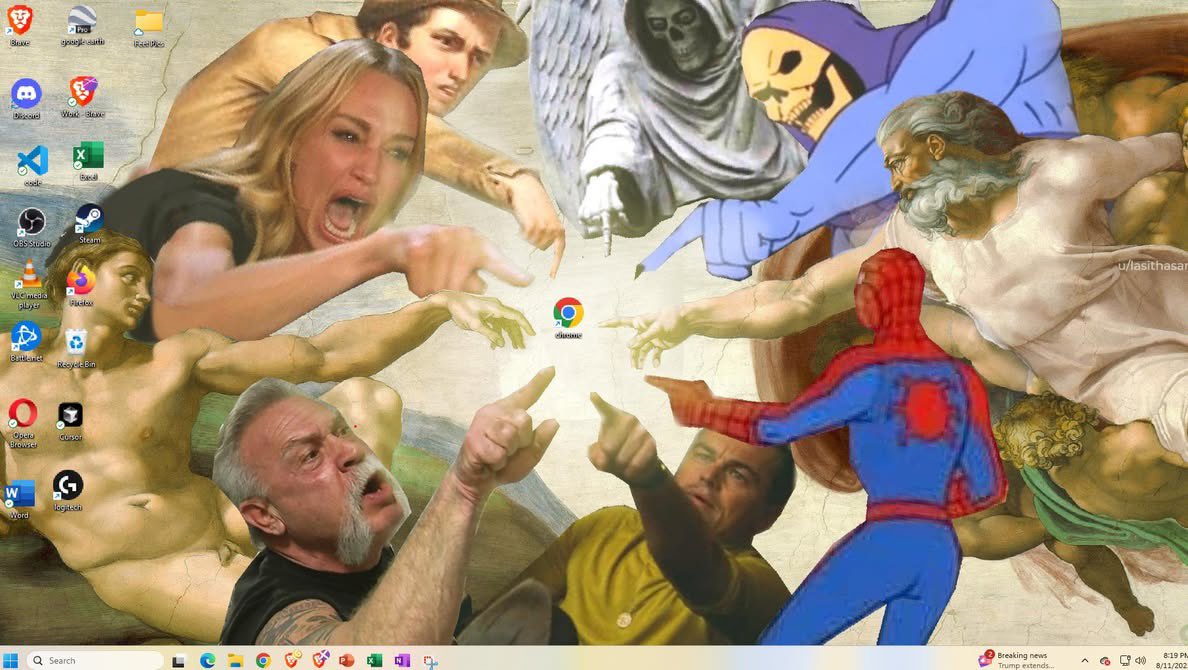Viewport: 1188px width, 670px height.
Task: Select the Chrome icon in desktop center
Action: click(x=568, y=318)
